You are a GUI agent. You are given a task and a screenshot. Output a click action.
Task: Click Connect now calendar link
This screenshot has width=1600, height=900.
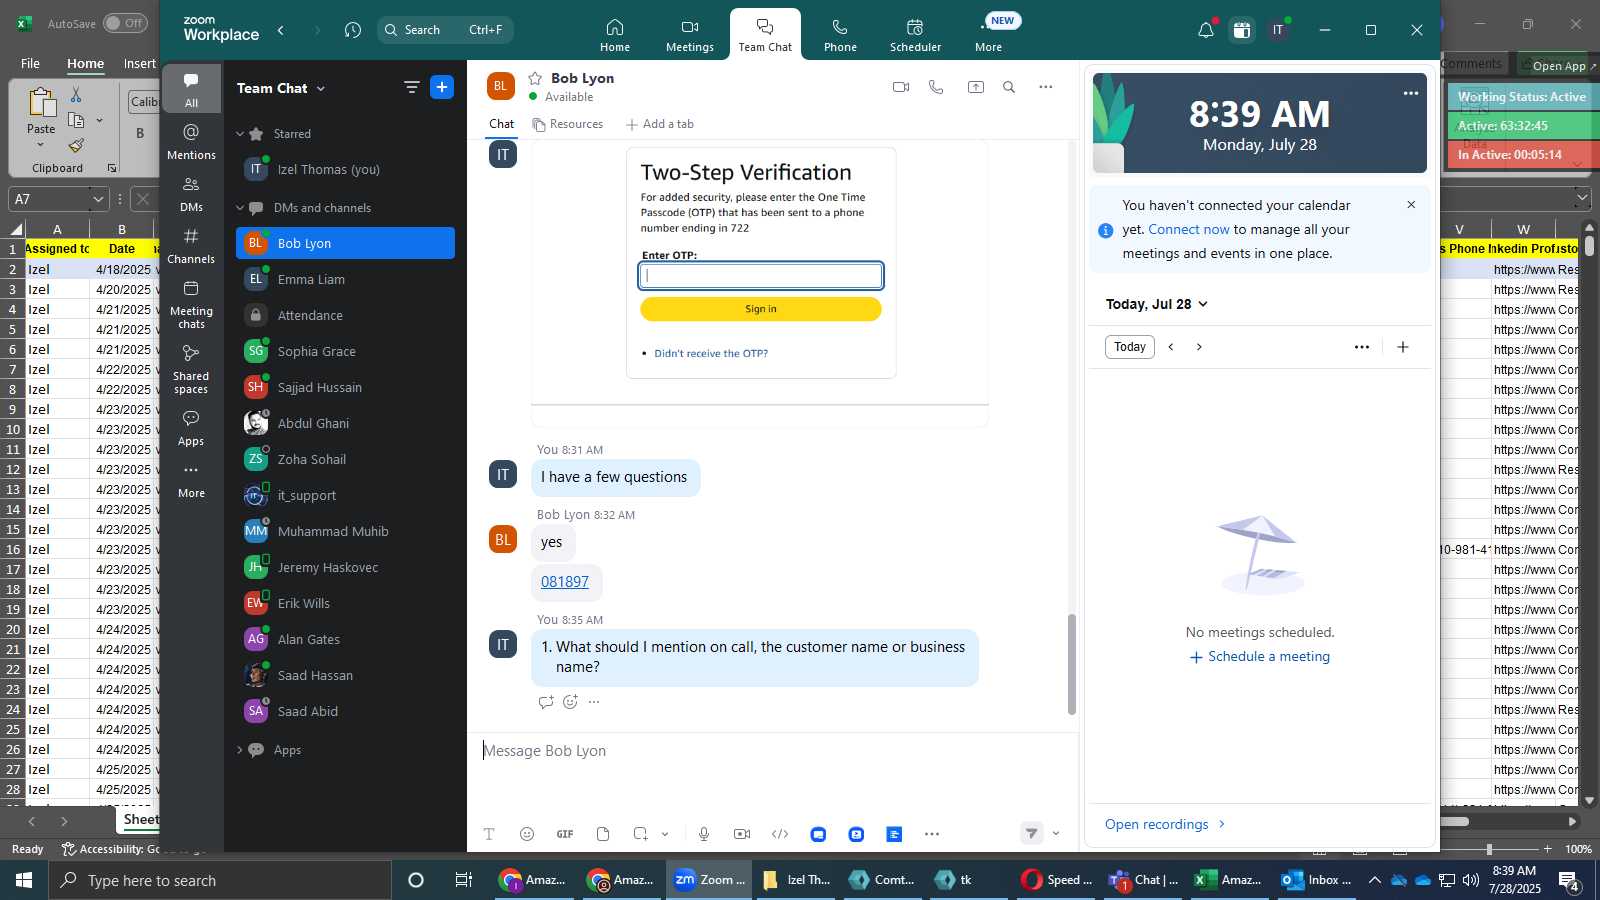click(x=1189, y=229)
